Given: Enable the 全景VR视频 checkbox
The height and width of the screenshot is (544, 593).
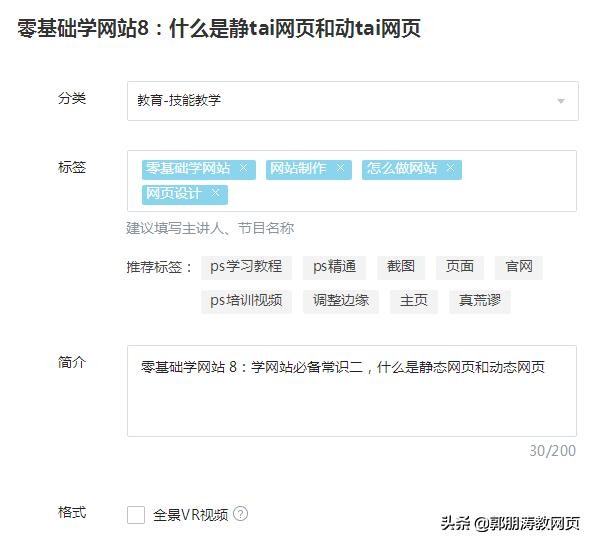Looking at the screenshot, I should [x=136, y=514].
